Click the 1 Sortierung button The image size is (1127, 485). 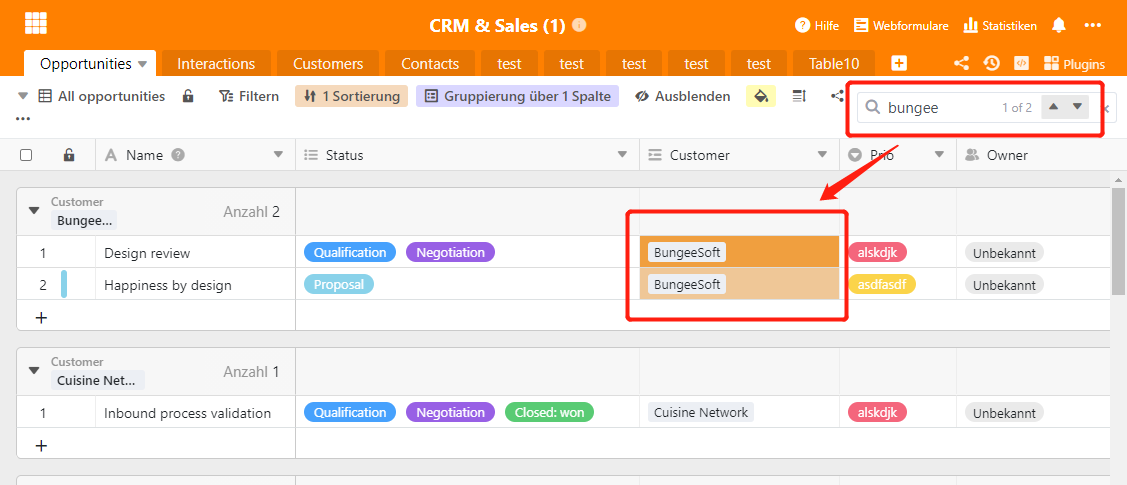click(352, 96)
